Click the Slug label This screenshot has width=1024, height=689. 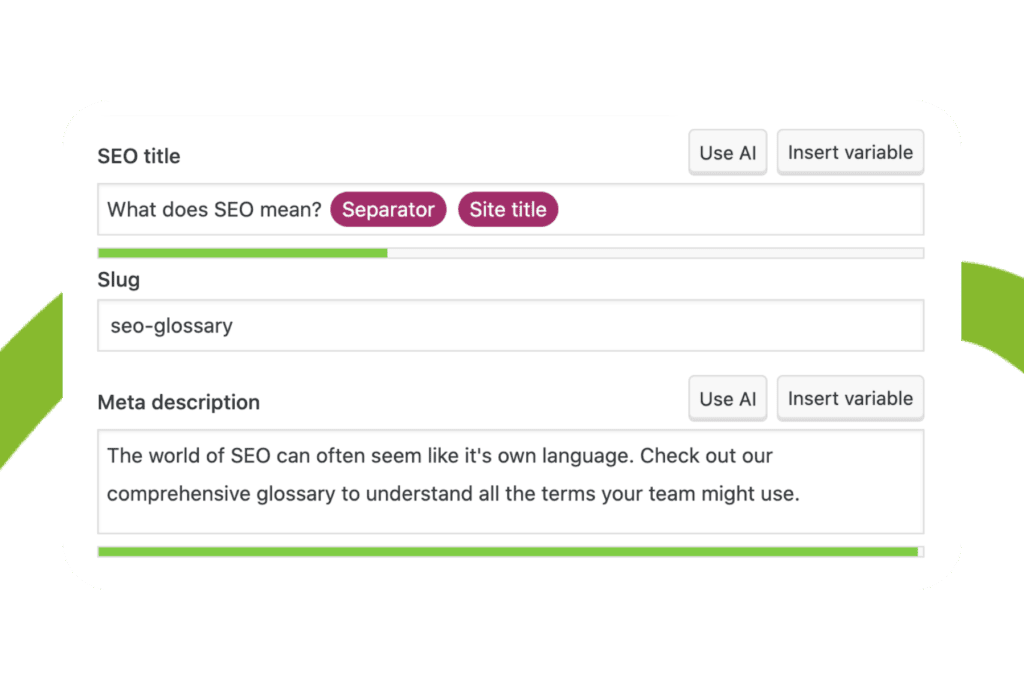point(118,280)
